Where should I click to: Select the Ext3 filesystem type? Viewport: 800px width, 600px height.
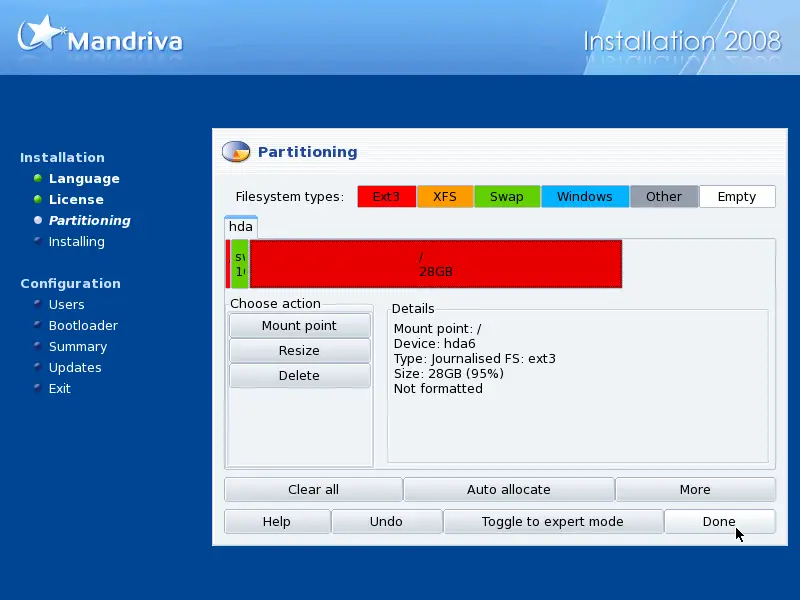(387, 196)
